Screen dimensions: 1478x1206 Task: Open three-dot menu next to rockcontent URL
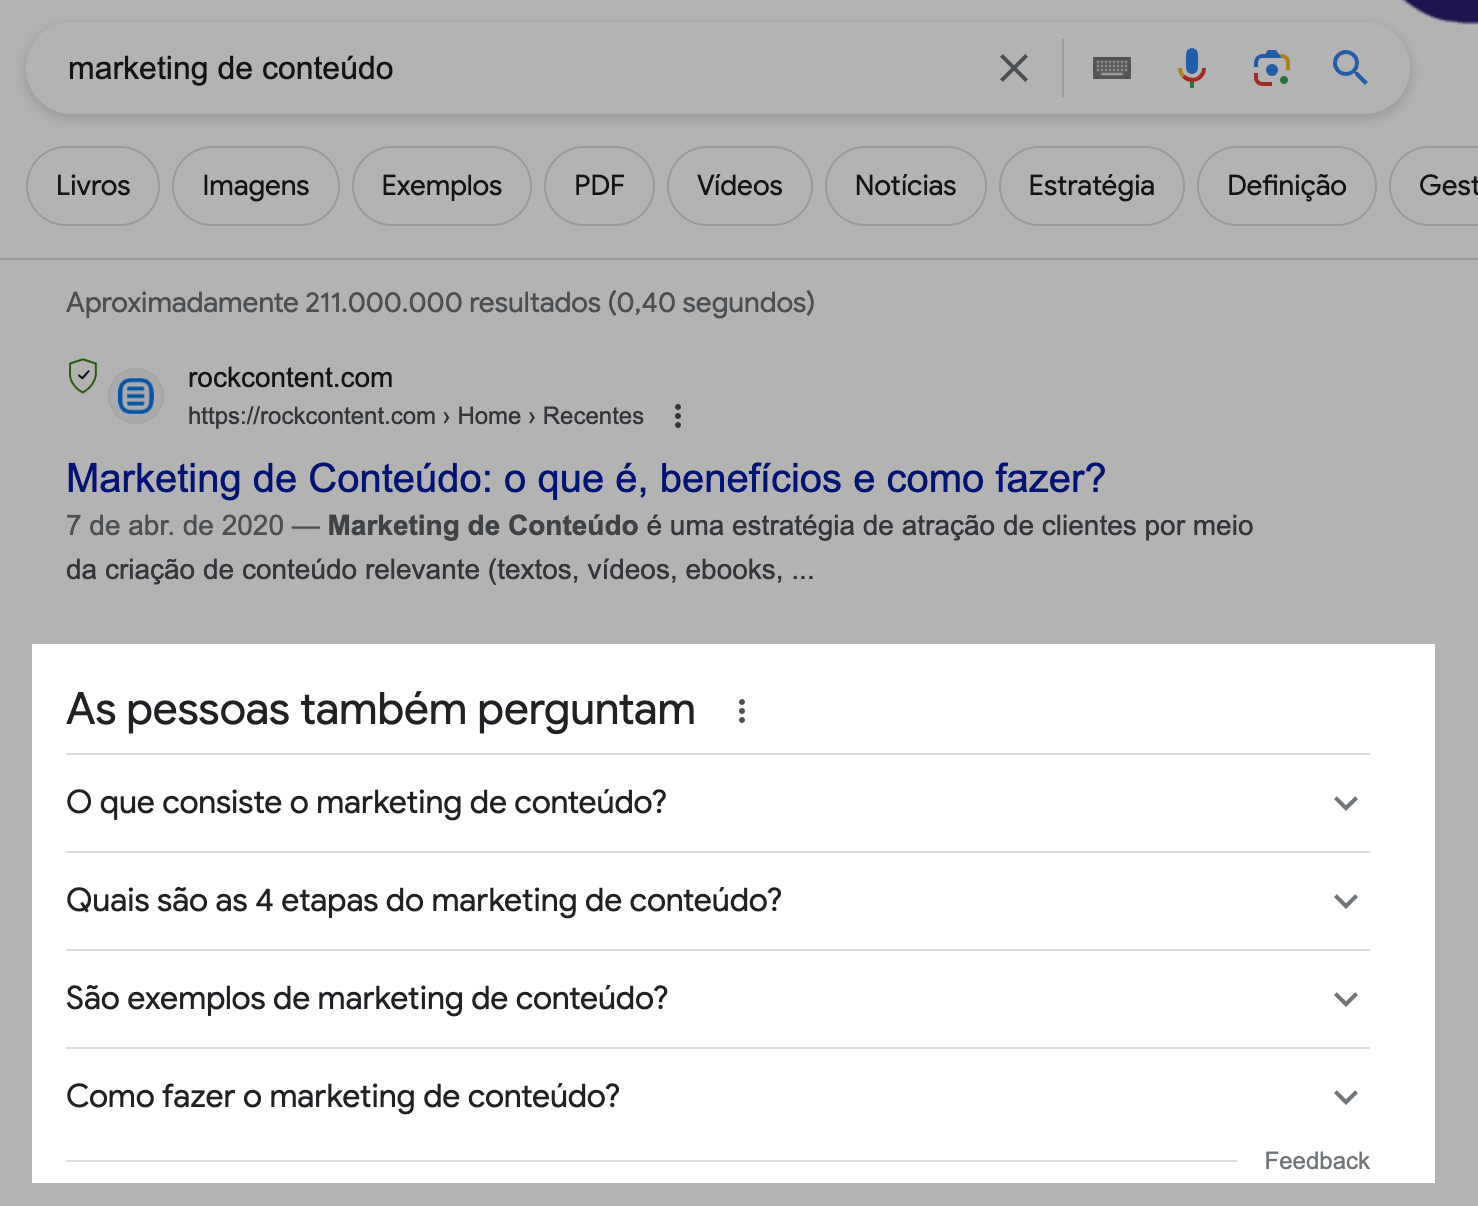678,416
